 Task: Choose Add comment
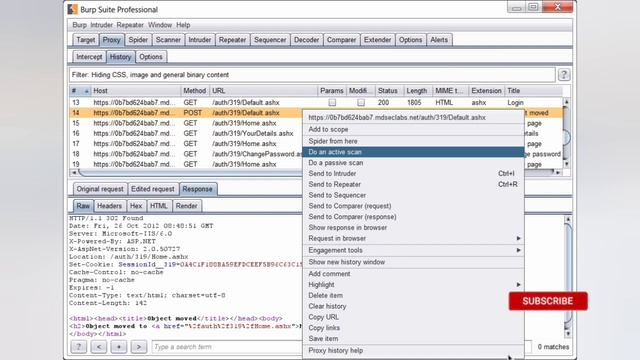[x=413, y=274]
